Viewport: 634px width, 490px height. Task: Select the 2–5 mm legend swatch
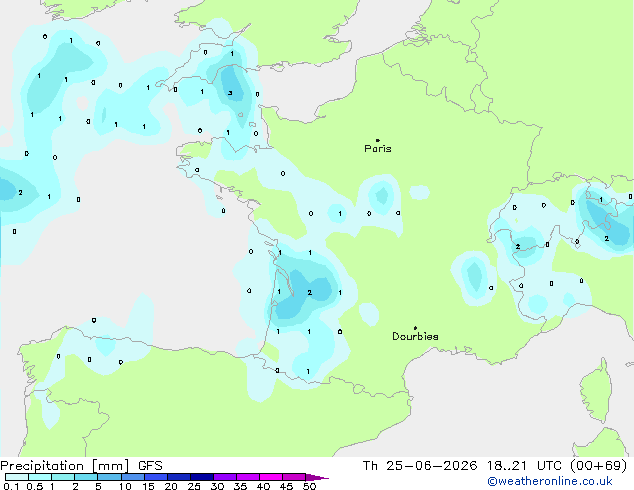86,477
